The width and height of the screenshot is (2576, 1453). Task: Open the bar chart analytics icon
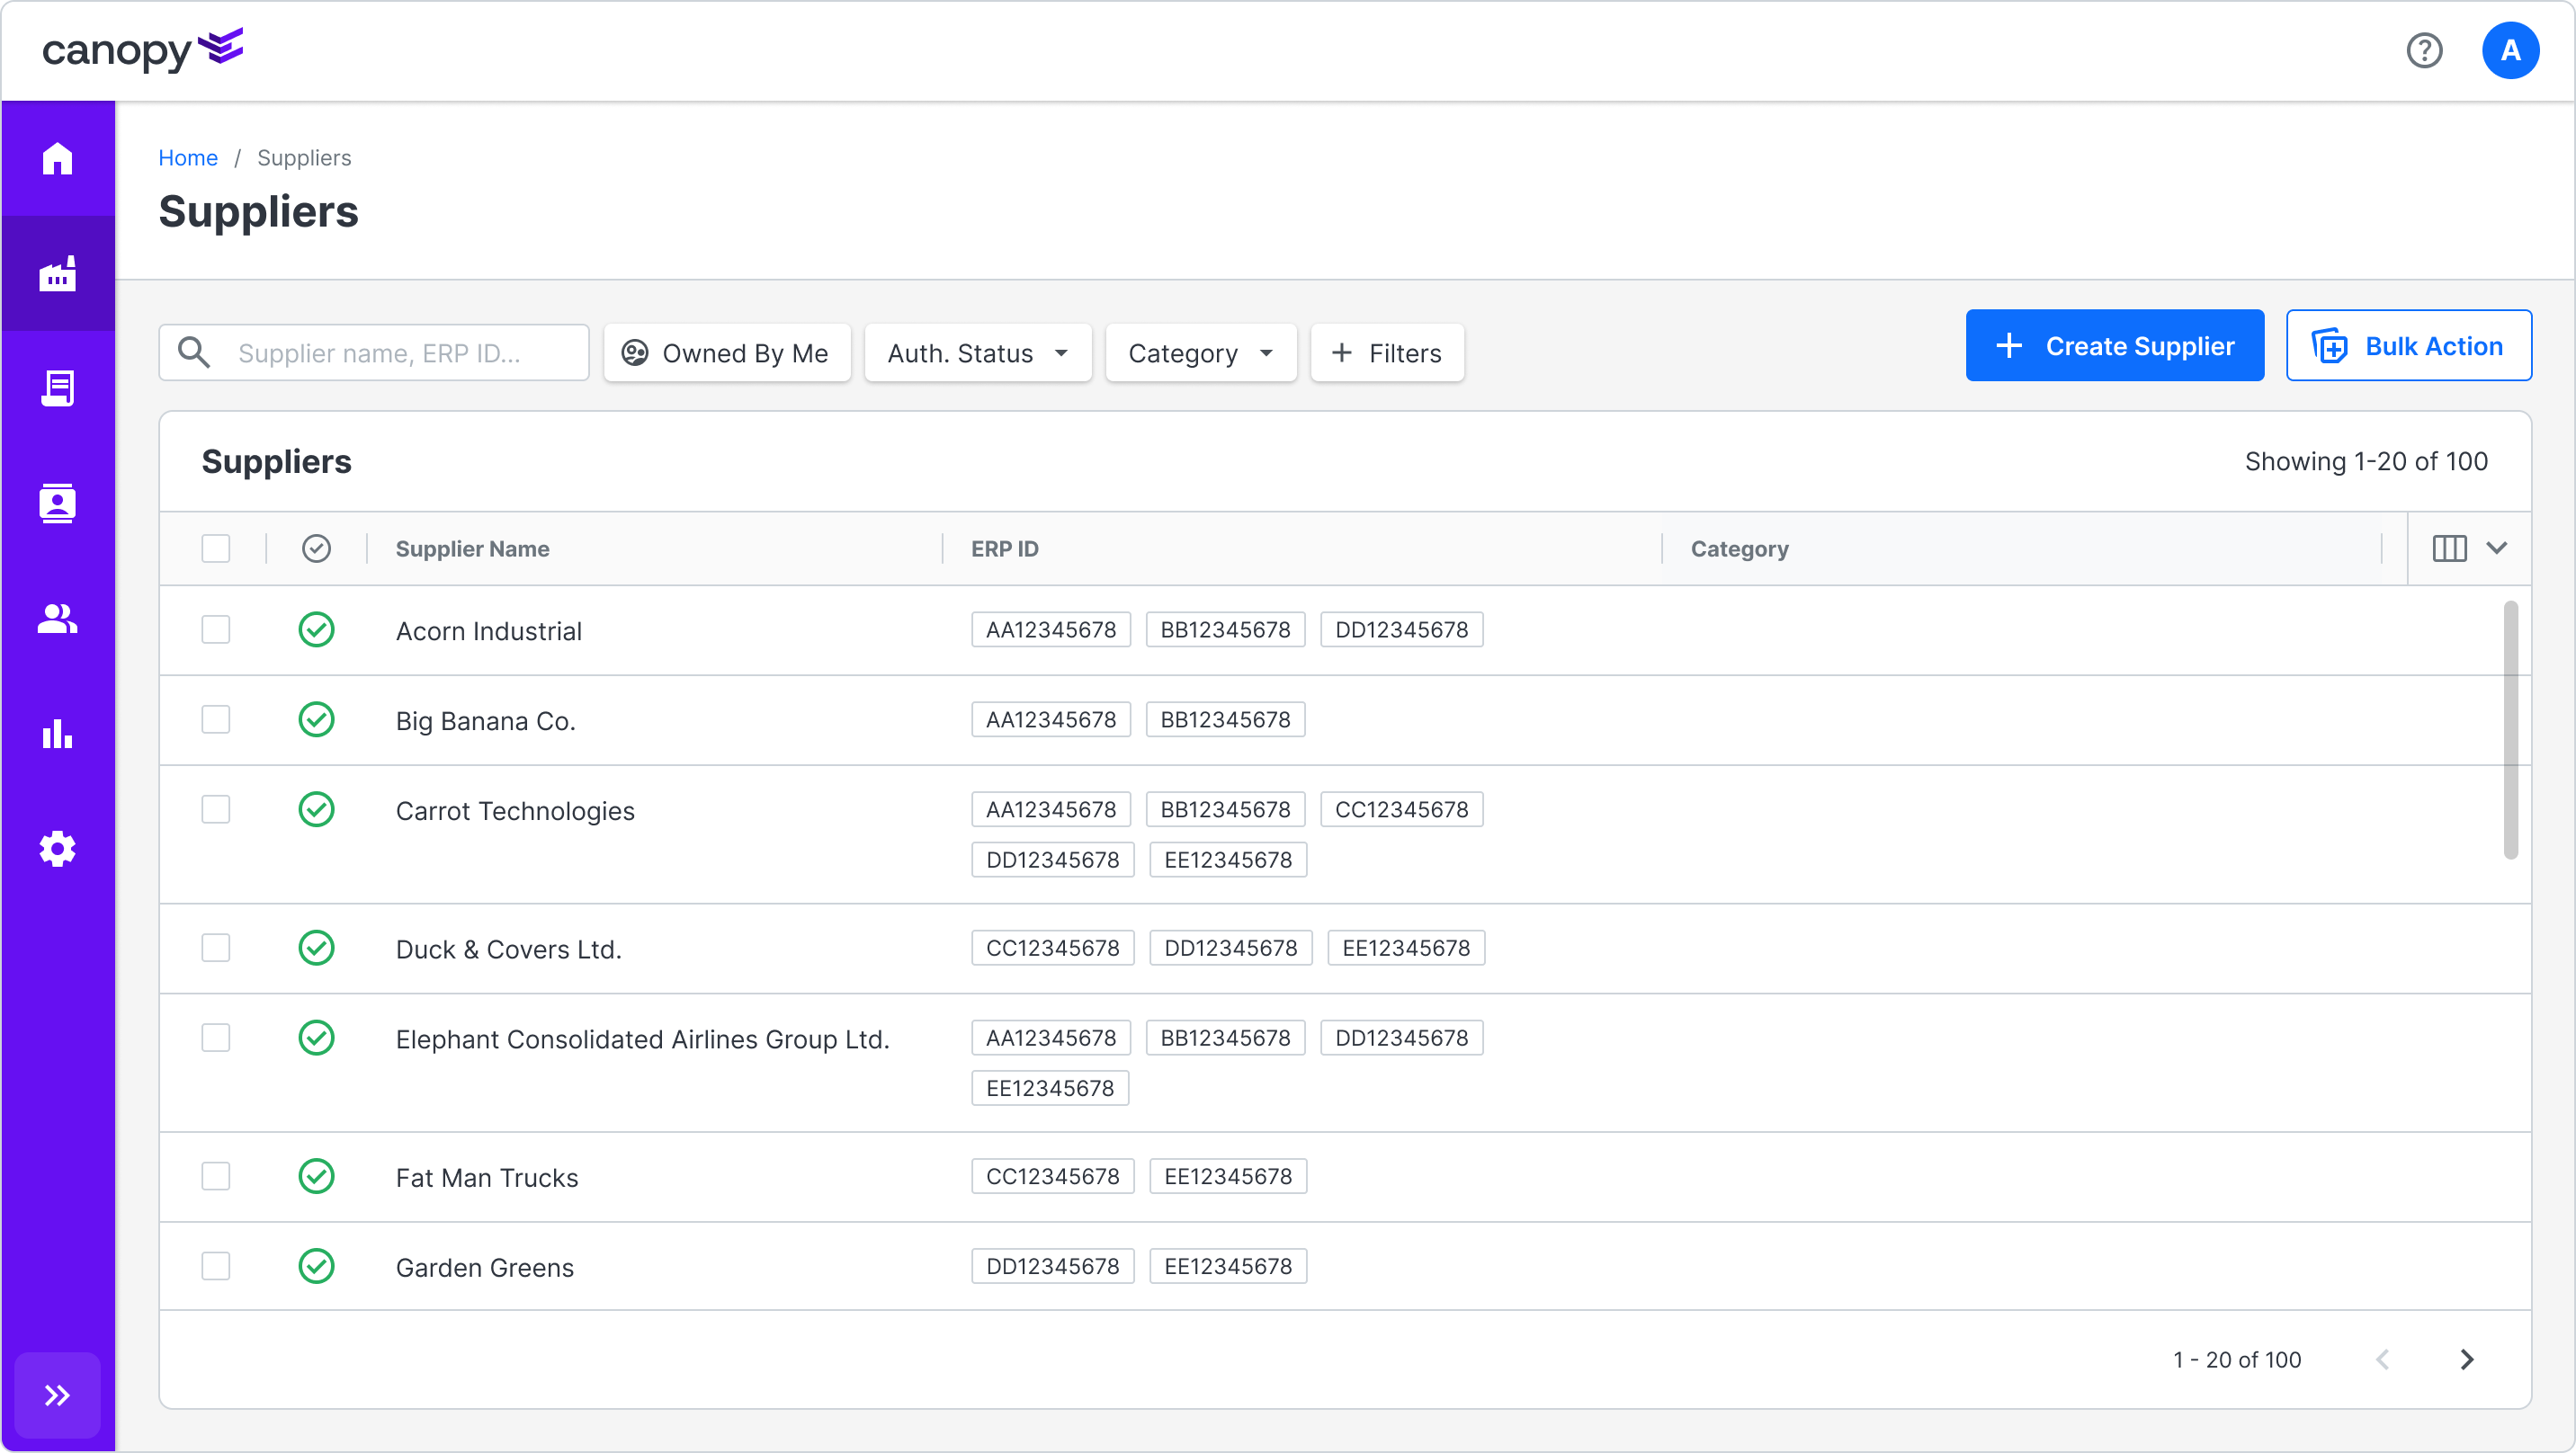click(x=57, y=733)
